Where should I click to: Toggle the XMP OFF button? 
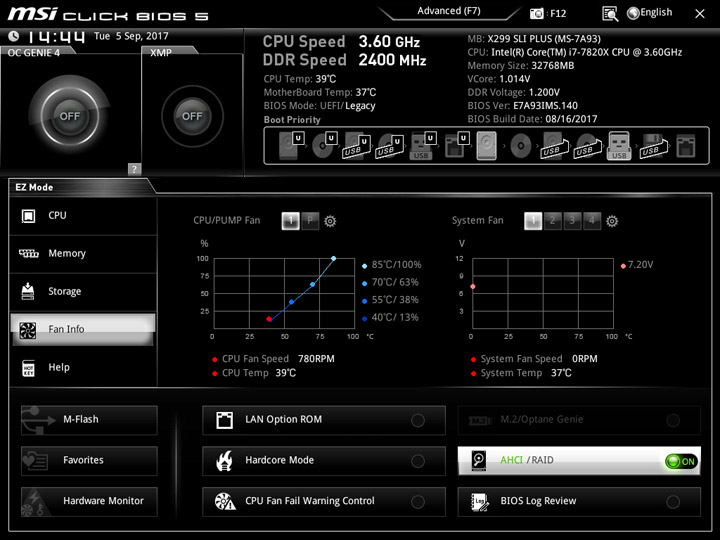[192, 116]
